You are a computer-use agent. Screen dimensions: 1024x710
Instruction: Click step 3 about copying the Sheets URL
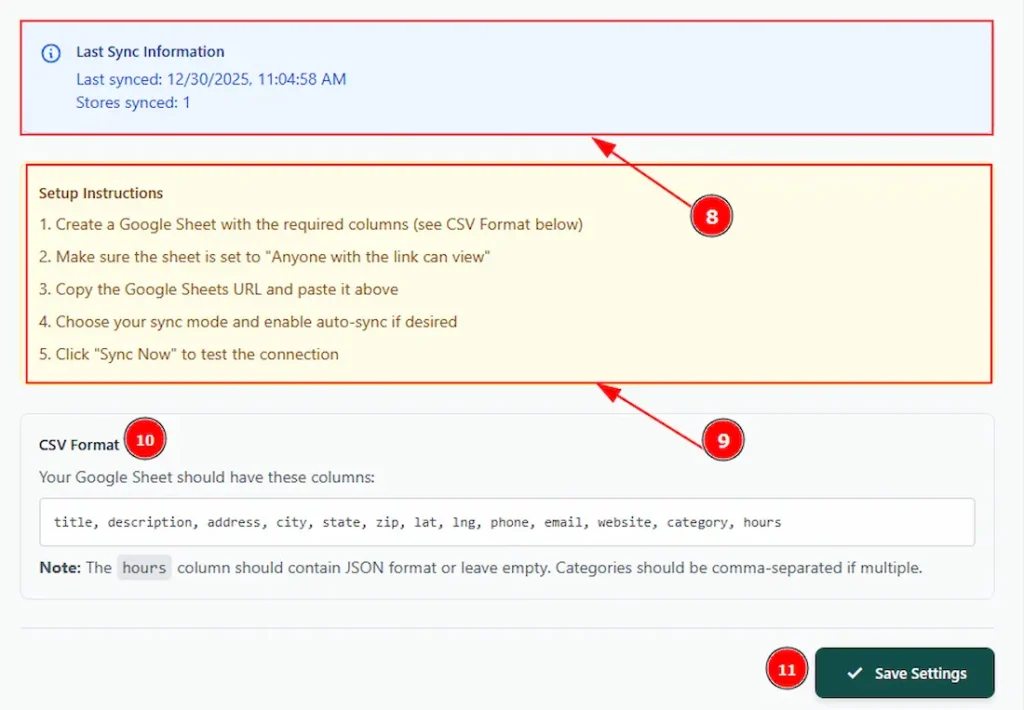tap(218, 289)
